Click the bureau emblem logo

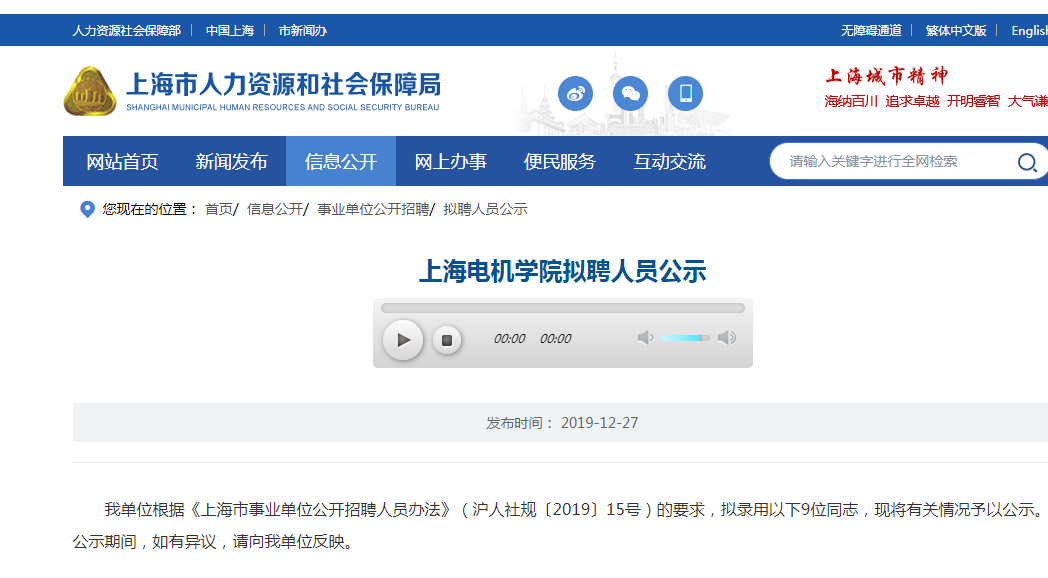pyautogui.click(x=90, y=92)
